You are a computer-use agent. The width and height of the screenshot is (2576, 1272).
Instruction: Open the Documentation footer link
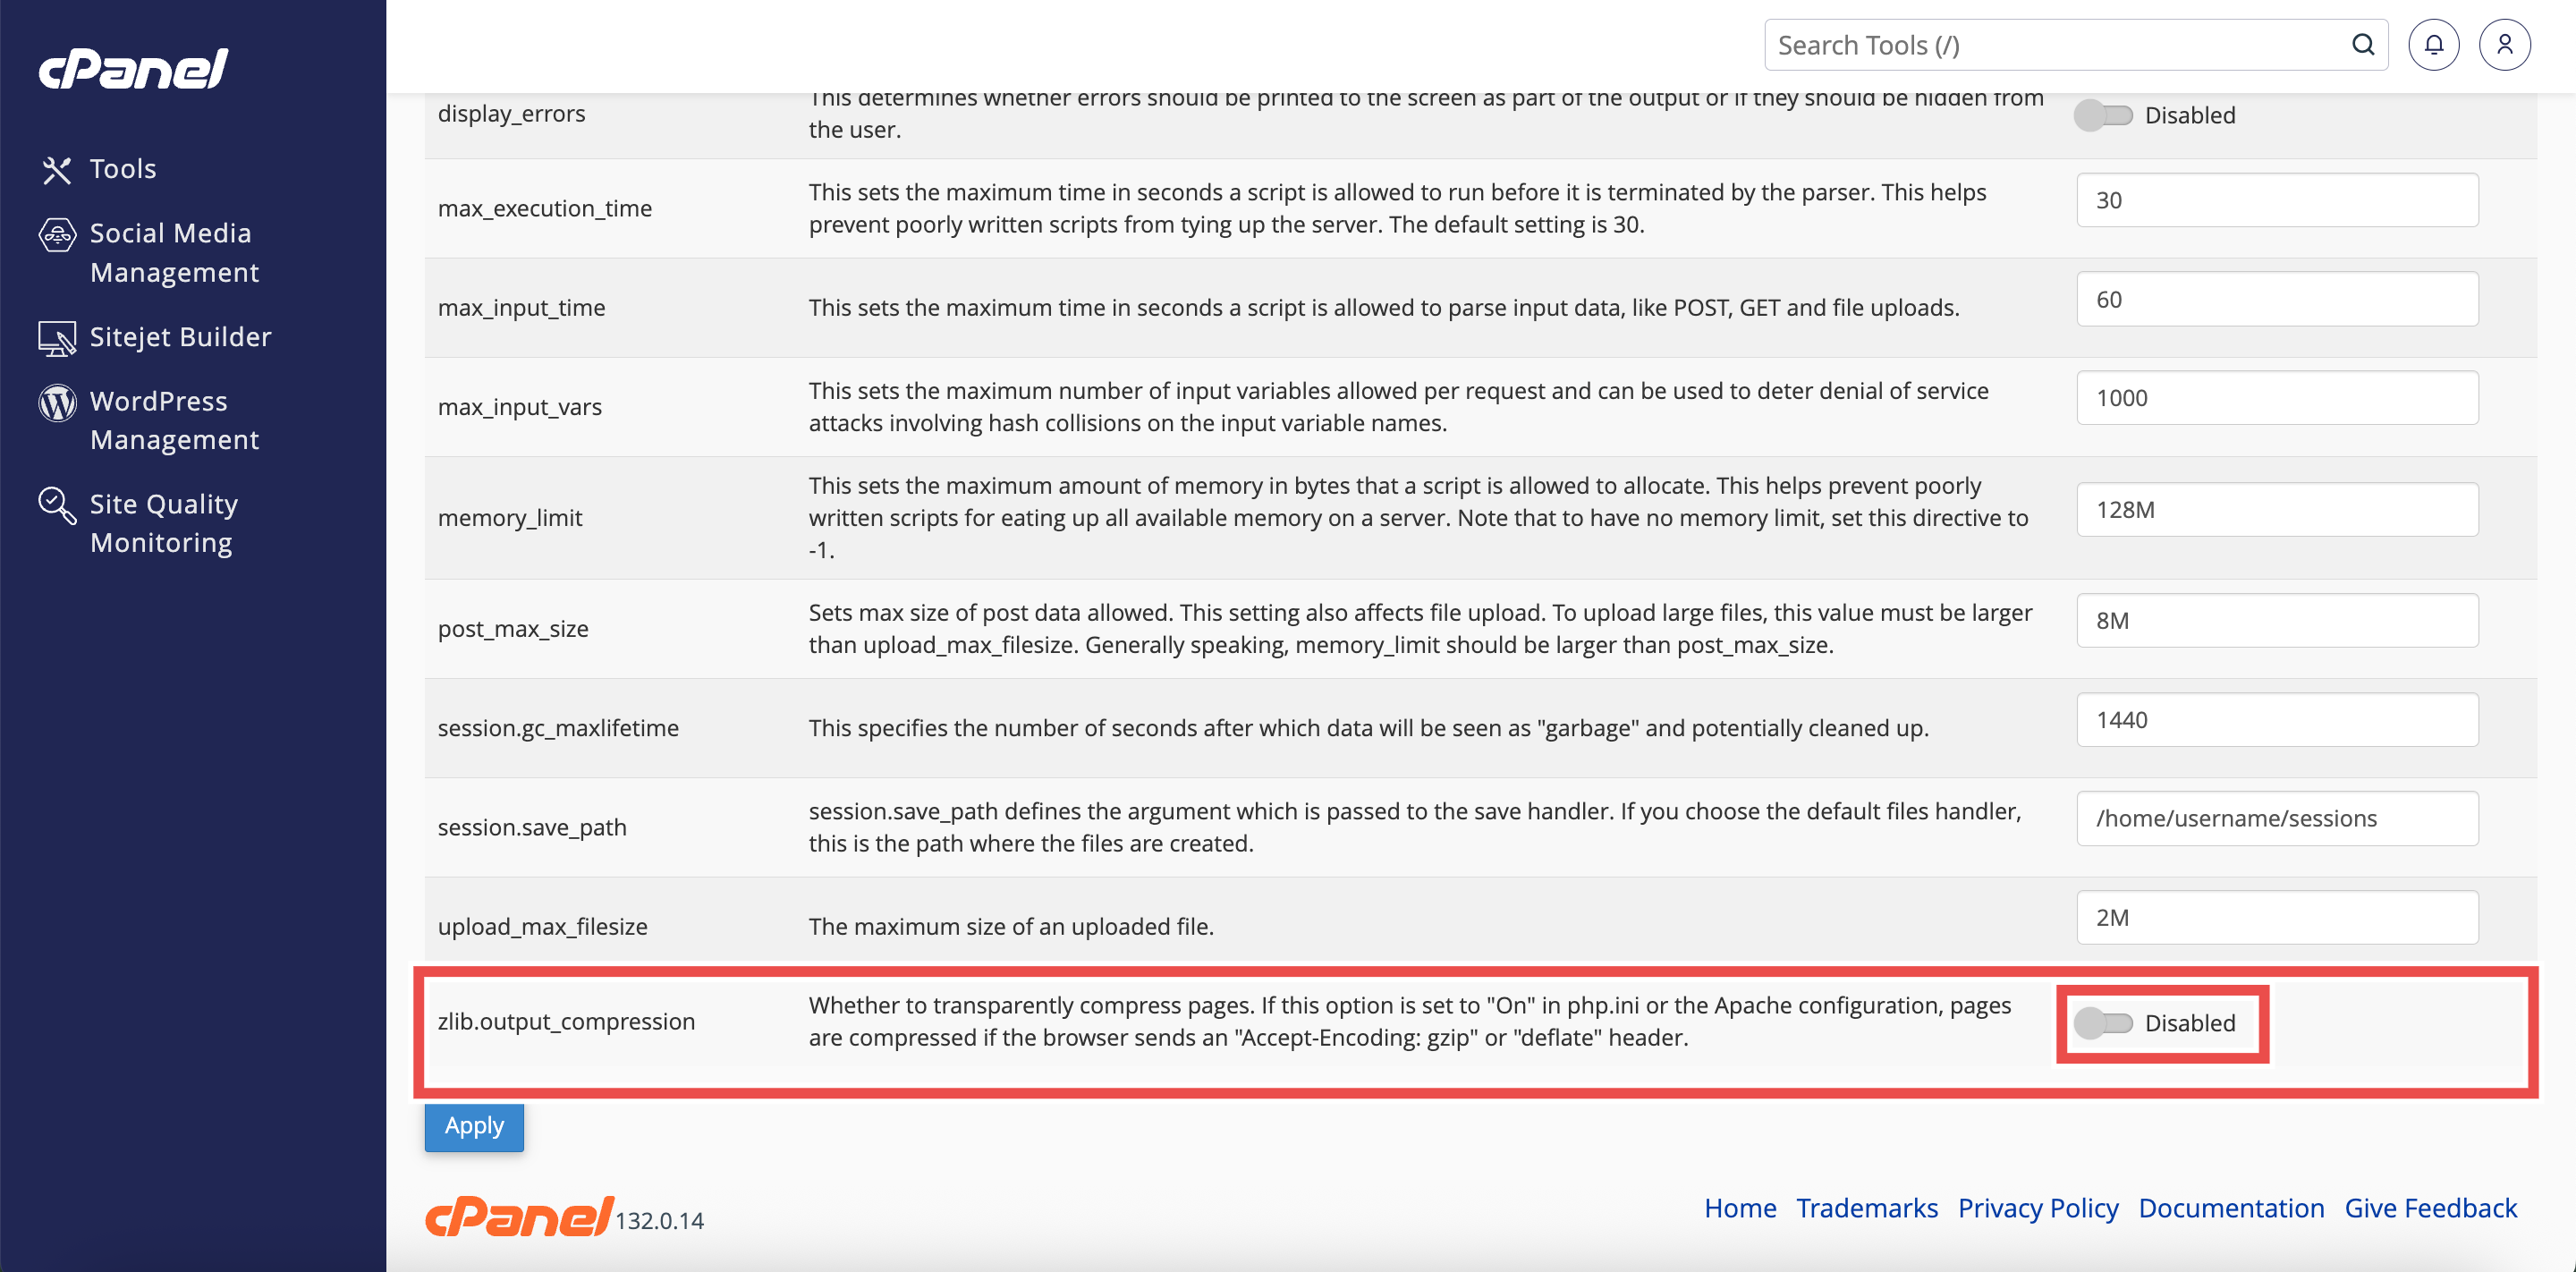pyautogui.click(x=2231, y=1208)
